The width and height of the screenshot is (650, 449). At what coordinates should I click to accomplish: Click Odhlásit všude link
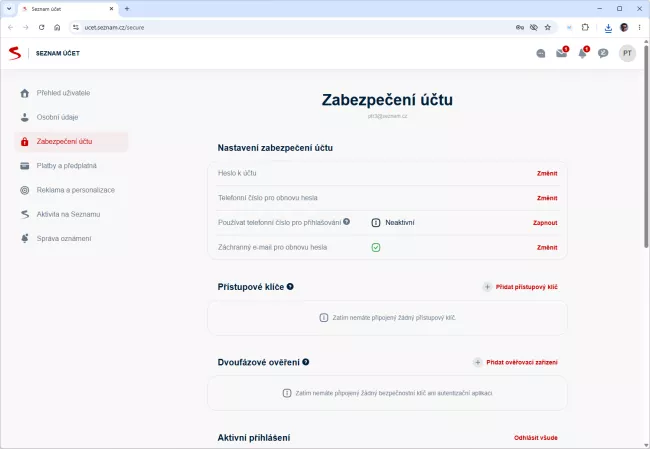(536, 438)
